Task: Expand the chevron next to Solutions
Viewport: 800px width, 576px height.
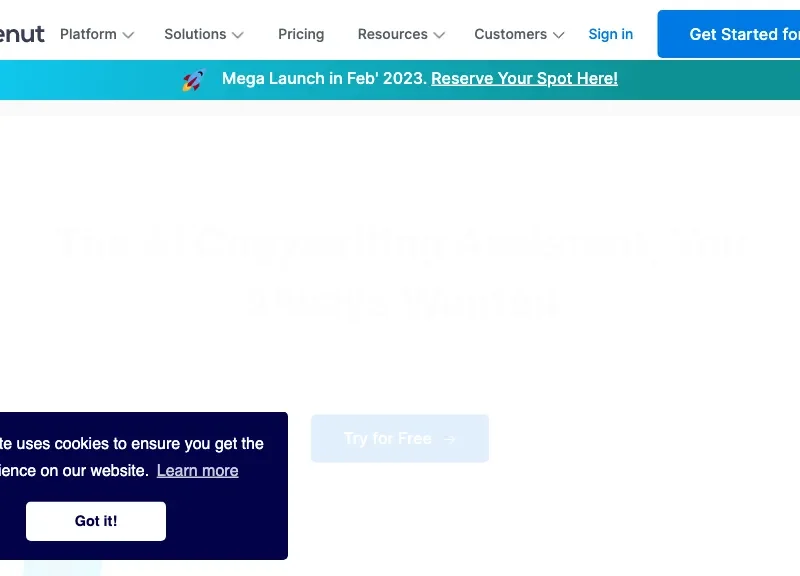Action: click(237, 35)
